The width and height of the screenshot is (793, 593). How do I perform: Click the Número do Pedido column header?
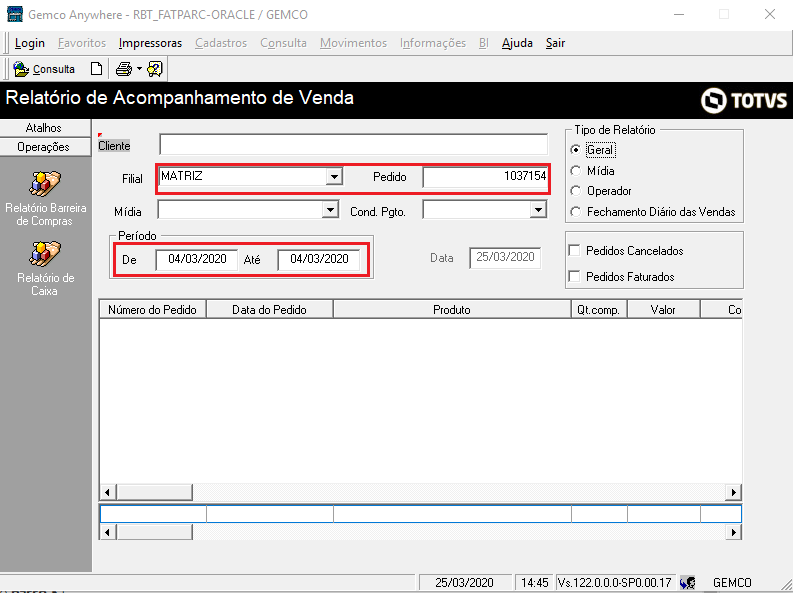click(152, 309)
